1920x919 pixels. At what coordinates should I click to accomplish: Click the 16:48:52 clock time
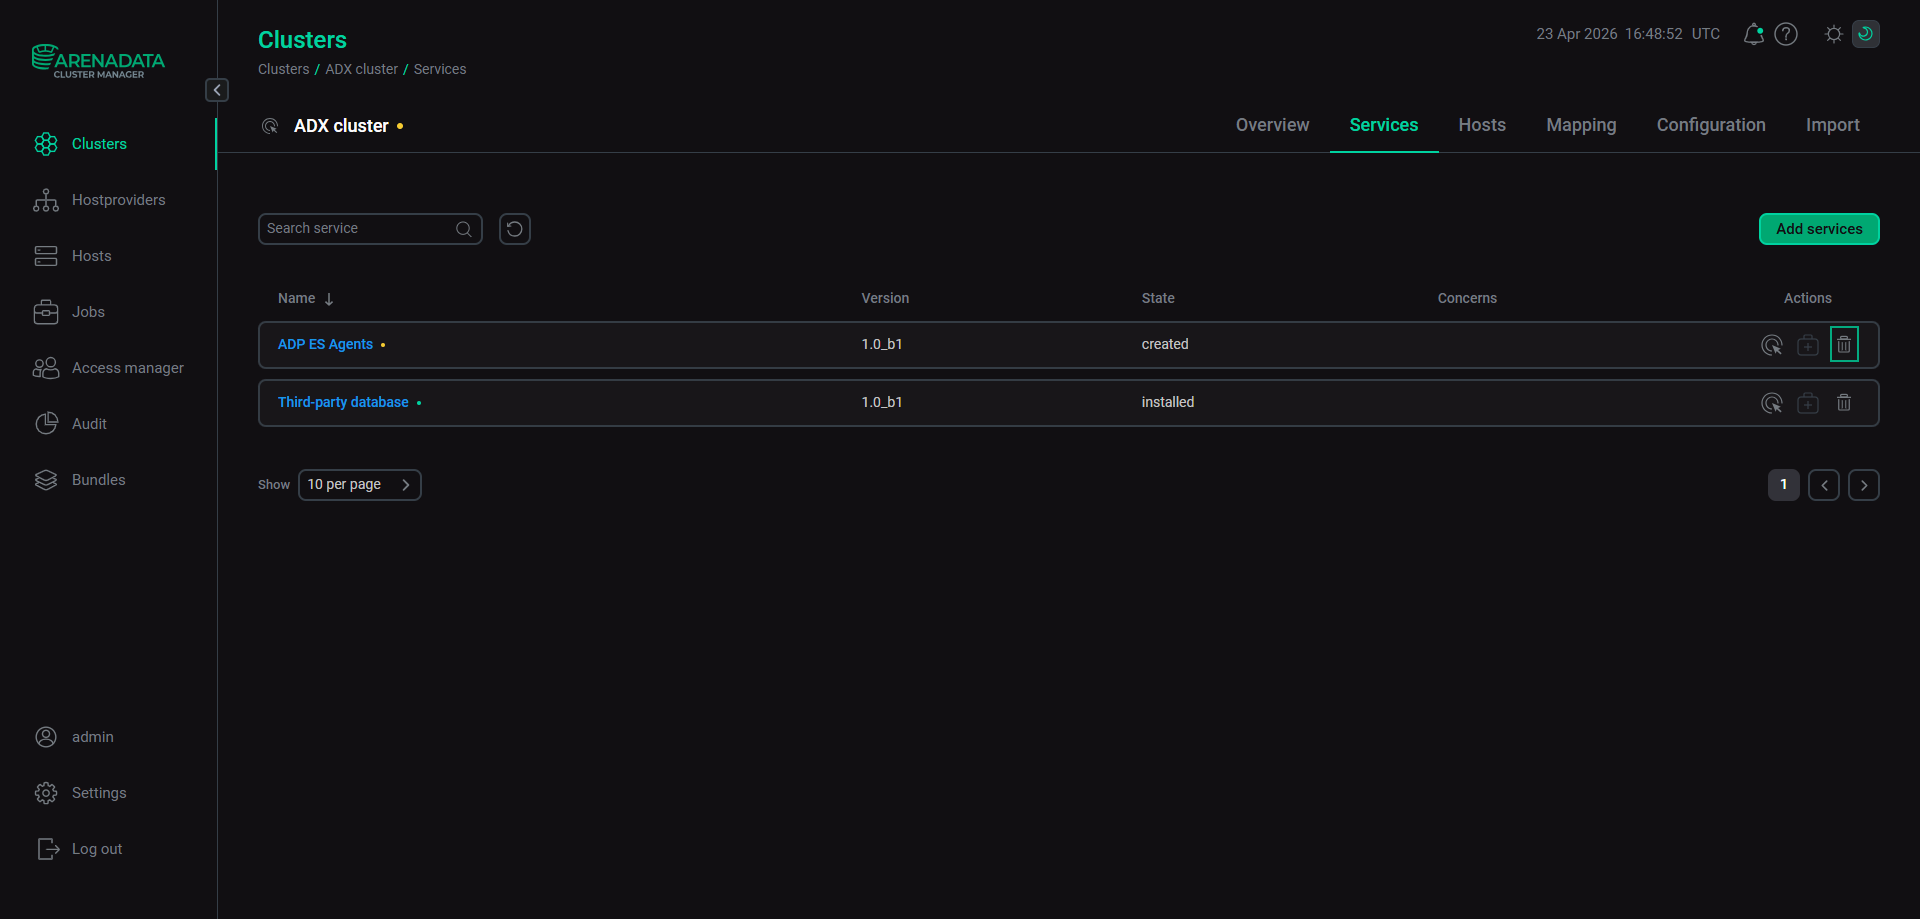[x=1654, y=34]
